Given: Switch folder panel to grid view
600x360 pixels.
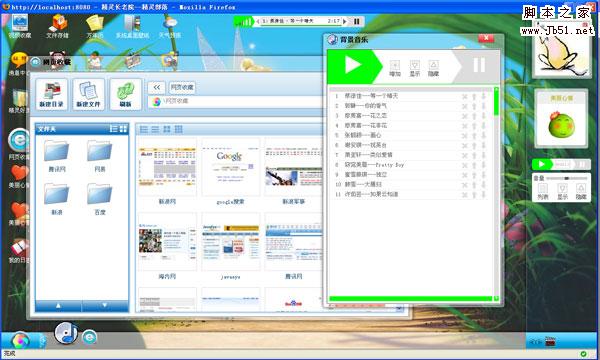Looking at the screenshot, I should (x=123, y=129).
